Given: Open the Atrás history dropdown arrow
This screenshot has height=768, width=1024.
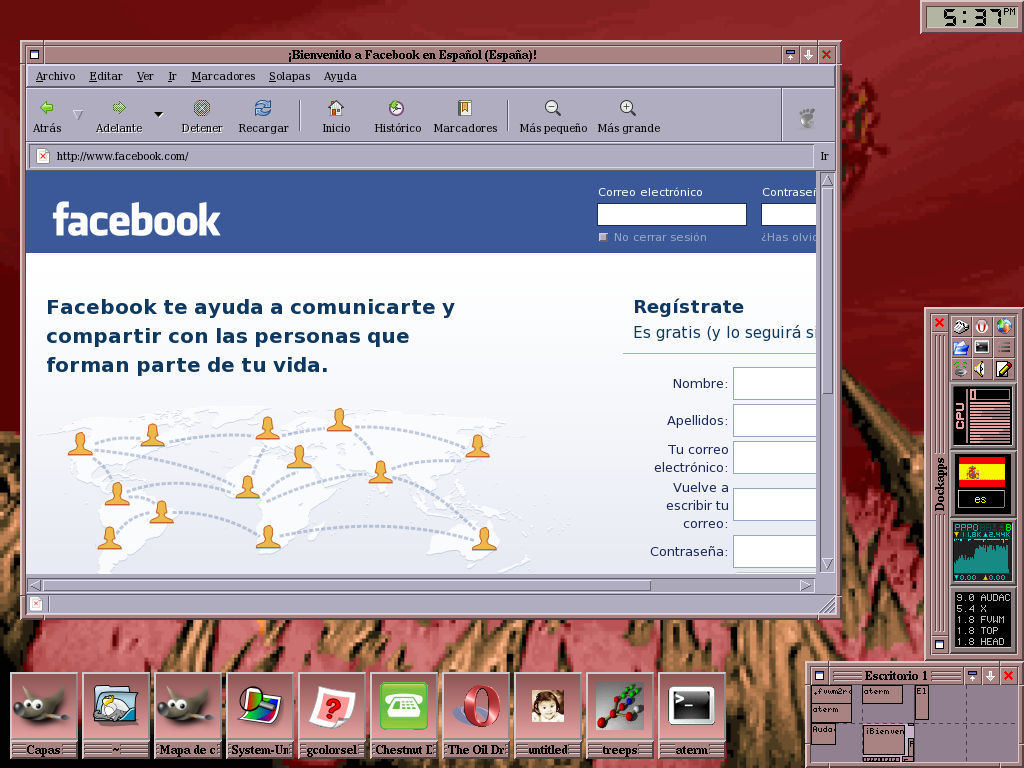Looking at the screenshot, I should [78, 114].
